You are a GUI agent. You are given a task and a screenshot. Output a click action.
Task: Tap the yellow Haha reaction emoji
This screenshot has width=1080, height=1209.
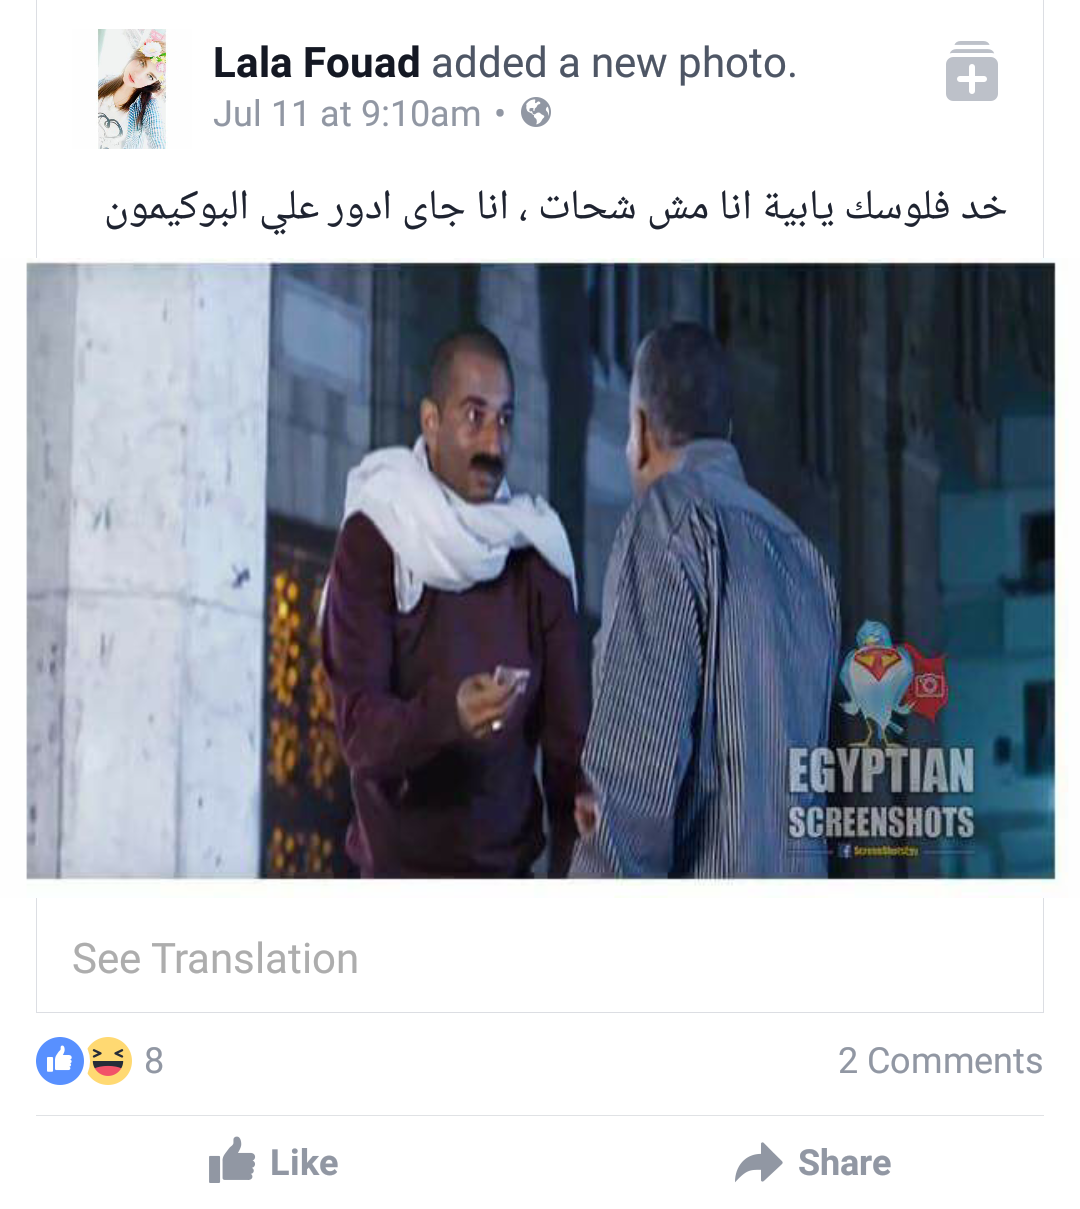click(108, 1060)
